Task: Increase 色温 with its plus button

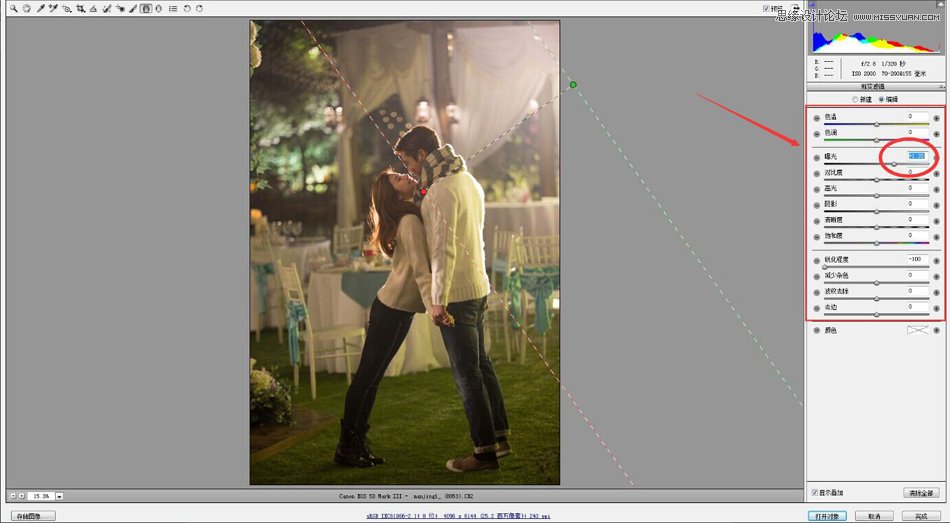Action: coord(937,118)
